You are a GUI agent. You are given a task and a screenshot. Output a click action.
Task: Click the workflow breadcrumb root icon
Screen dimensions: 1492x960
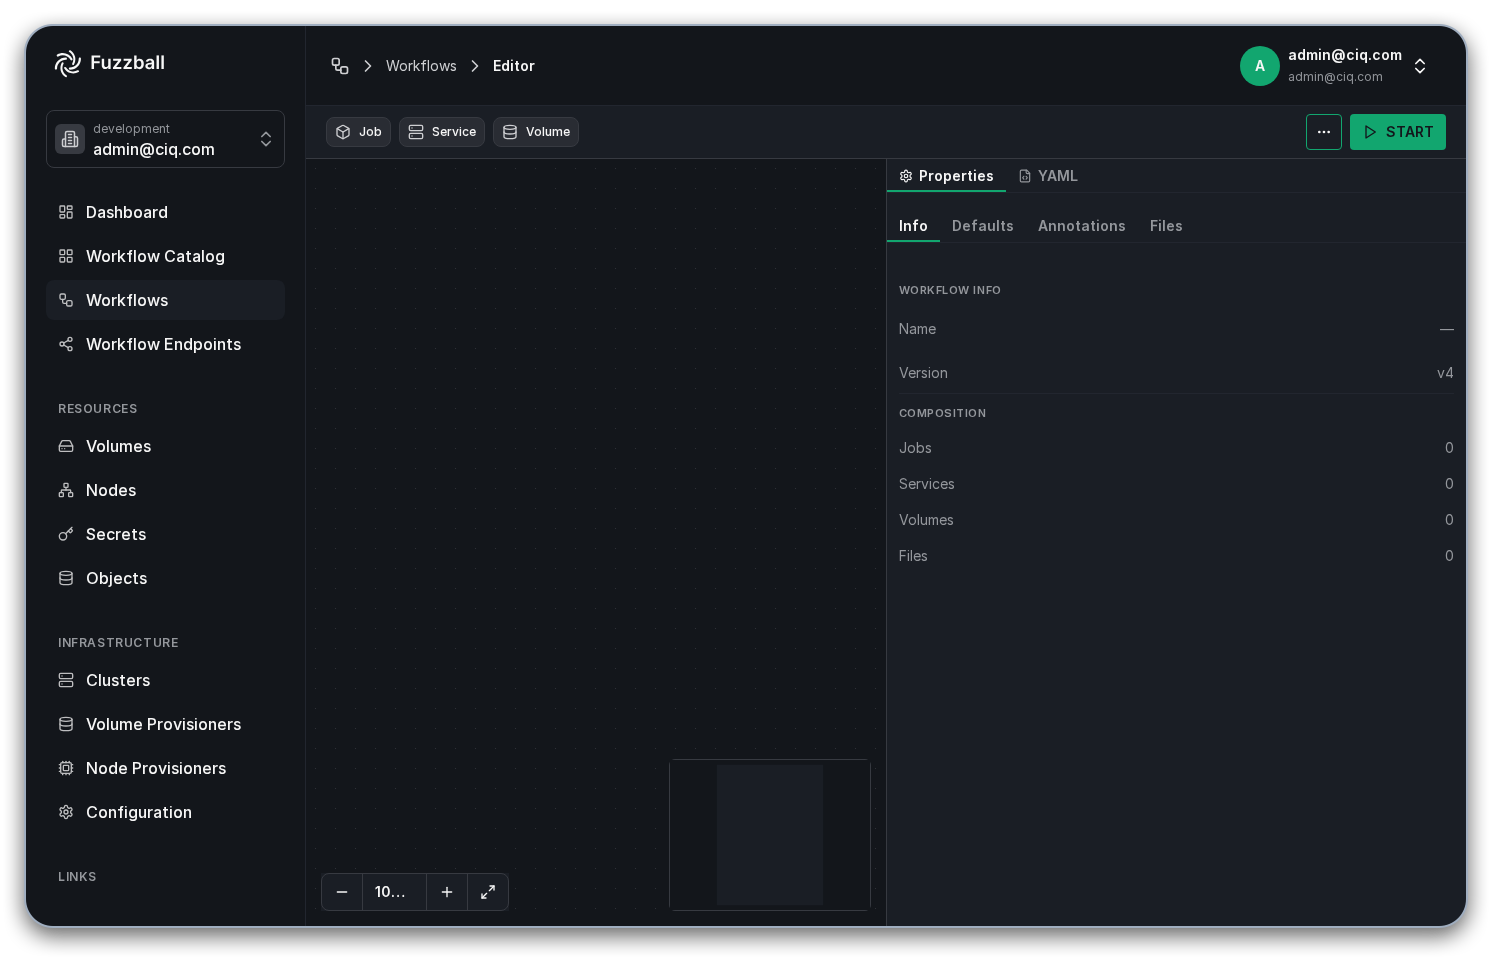pos(340,66)
